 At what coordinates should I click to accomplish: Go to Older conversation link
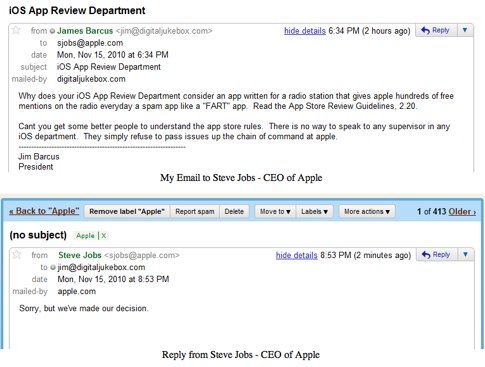(462, 212)
